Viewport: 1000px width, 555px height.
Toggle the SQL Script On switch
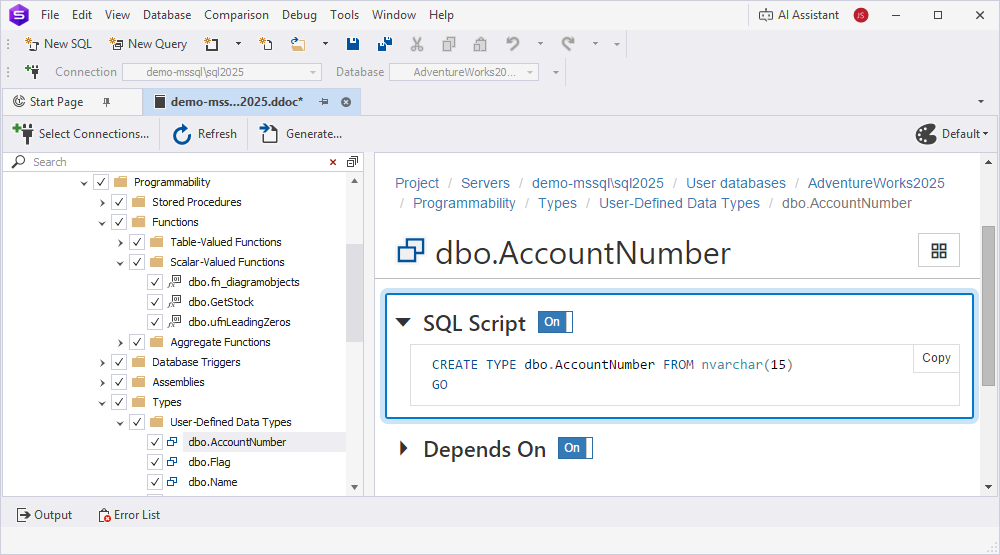point(555,322)
